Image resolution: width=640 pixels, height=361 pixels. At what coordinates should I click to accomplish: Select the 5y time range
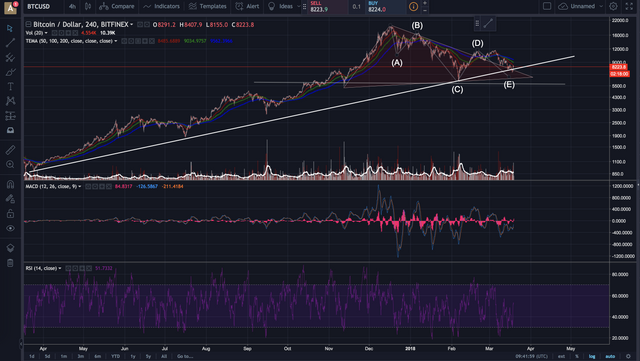pos(148,356)
